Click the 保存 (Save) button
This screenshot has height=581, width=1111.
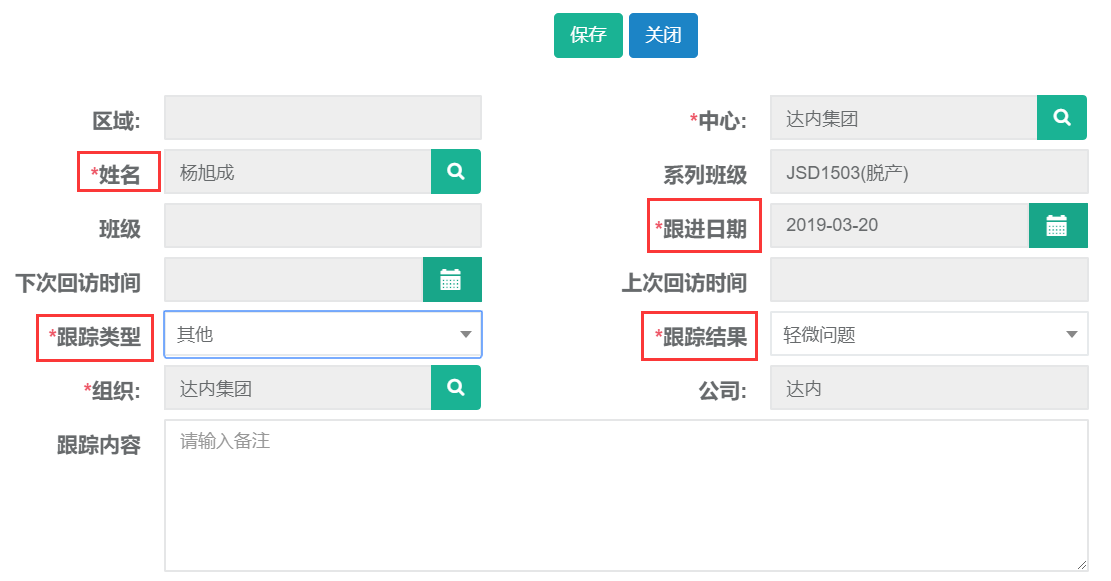tap(588, 35)
